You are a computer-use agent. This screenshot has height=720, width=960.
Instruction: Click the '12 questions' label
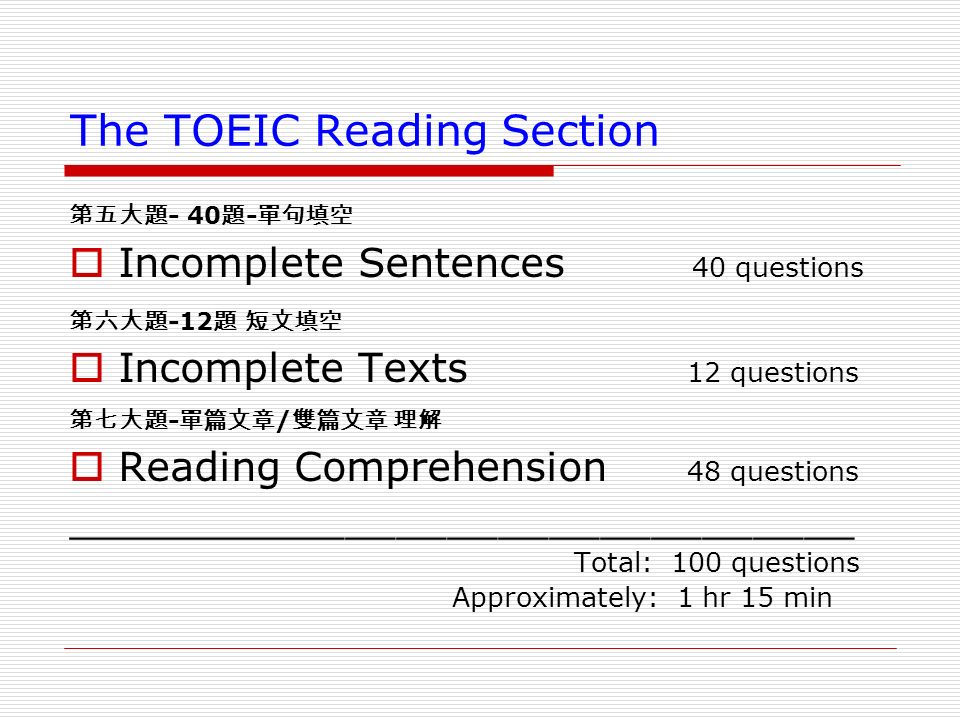[773, 373]
